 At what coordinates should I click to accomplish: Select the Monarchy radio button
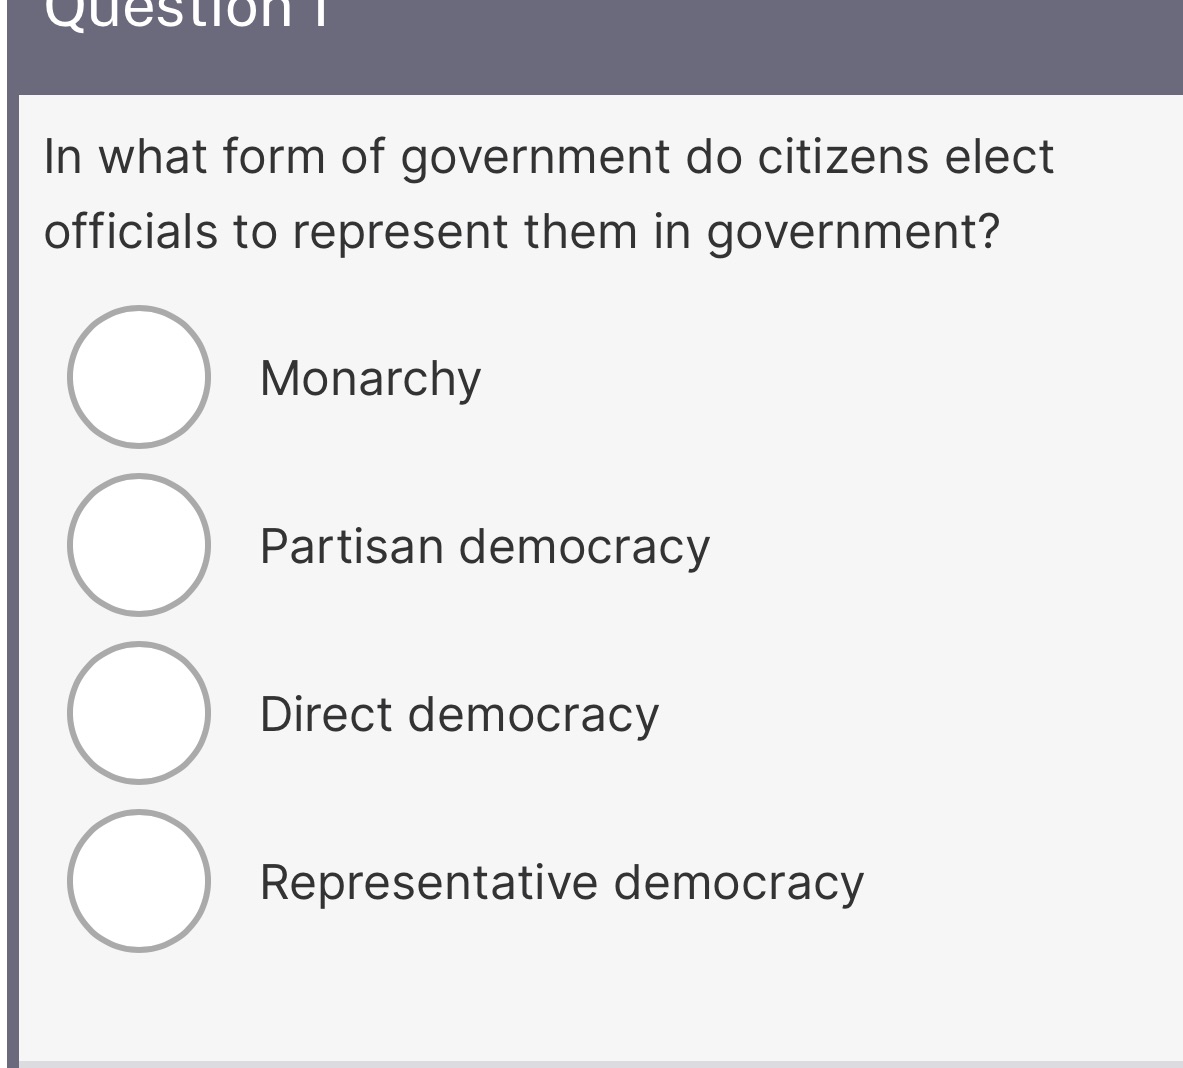(x=140, y=378)
